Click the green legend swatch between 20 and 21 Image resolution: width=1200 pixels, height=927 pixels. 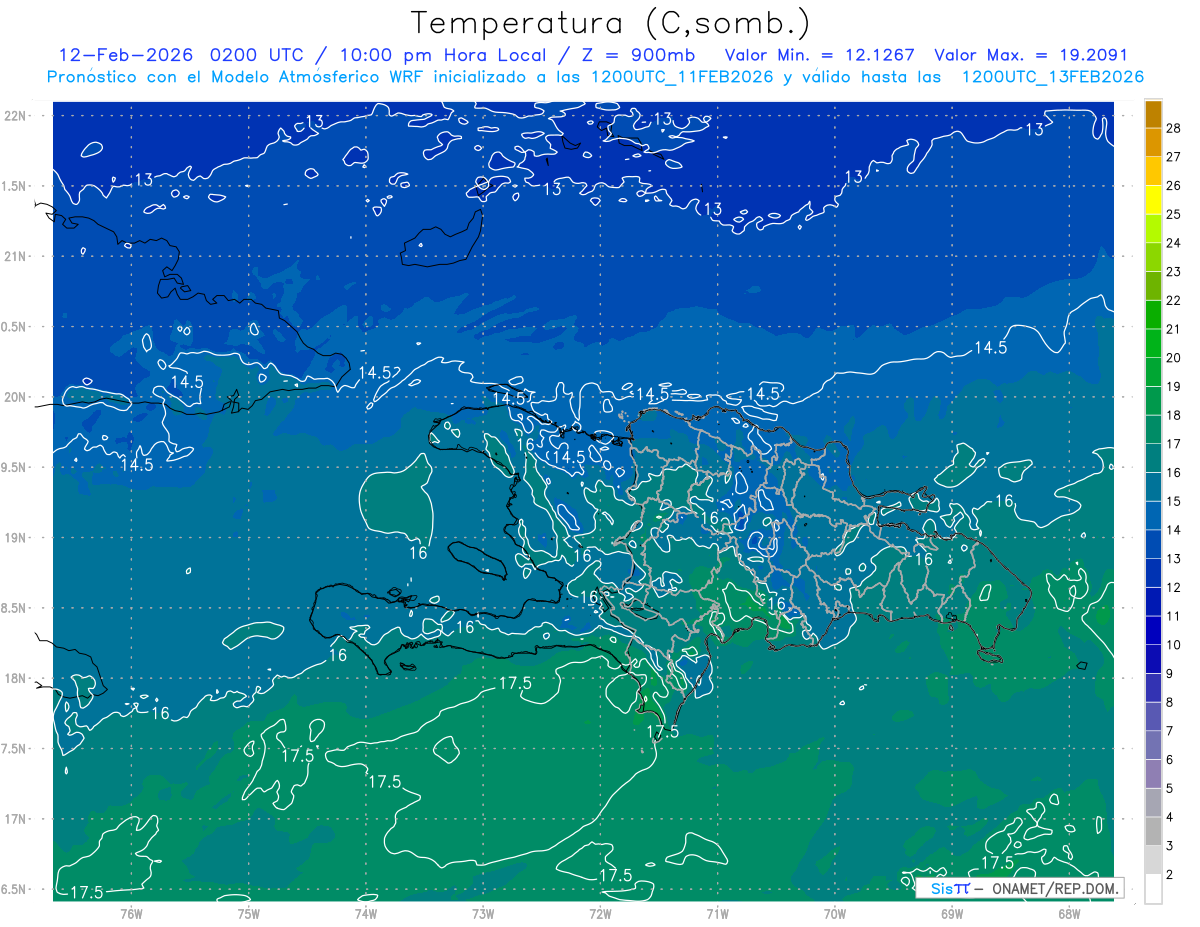[x=1153, y=343]
